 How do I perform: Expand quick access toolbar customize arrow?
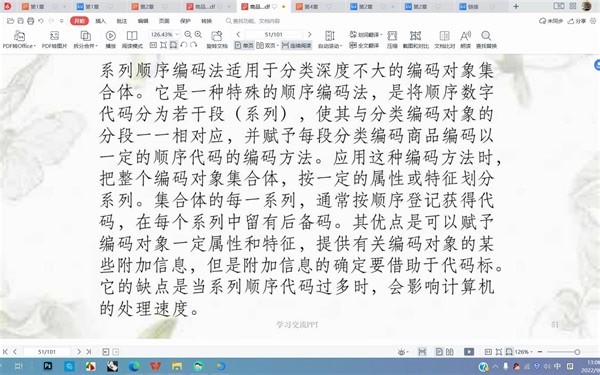click(62, 21)
